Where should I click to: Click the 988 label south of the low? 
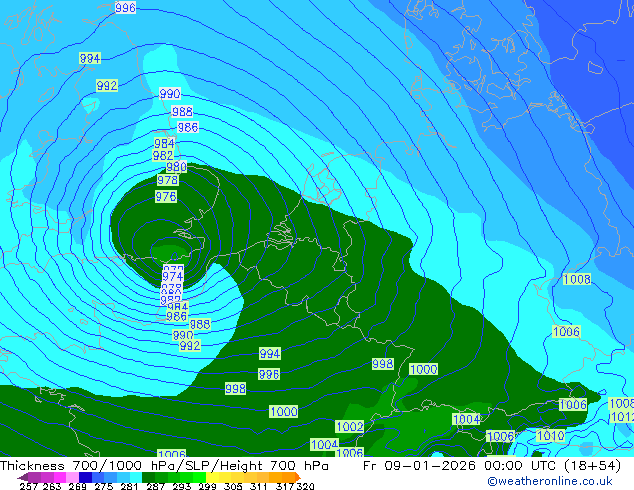[200, 324]
